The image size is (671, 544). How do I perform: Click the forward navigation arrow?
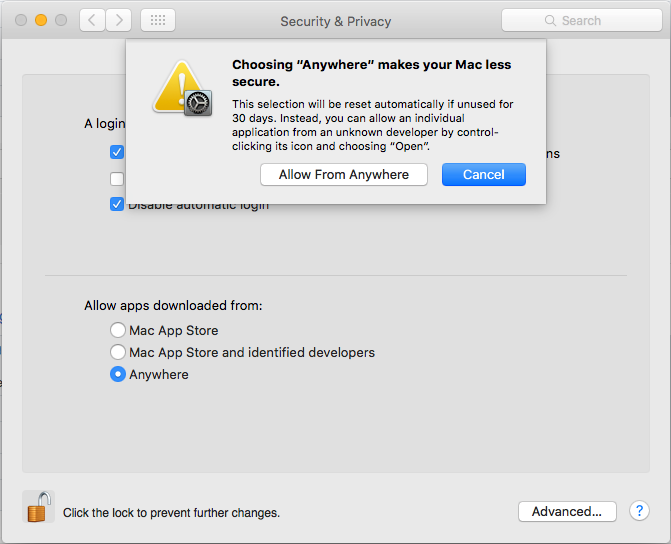click(119, 20)
